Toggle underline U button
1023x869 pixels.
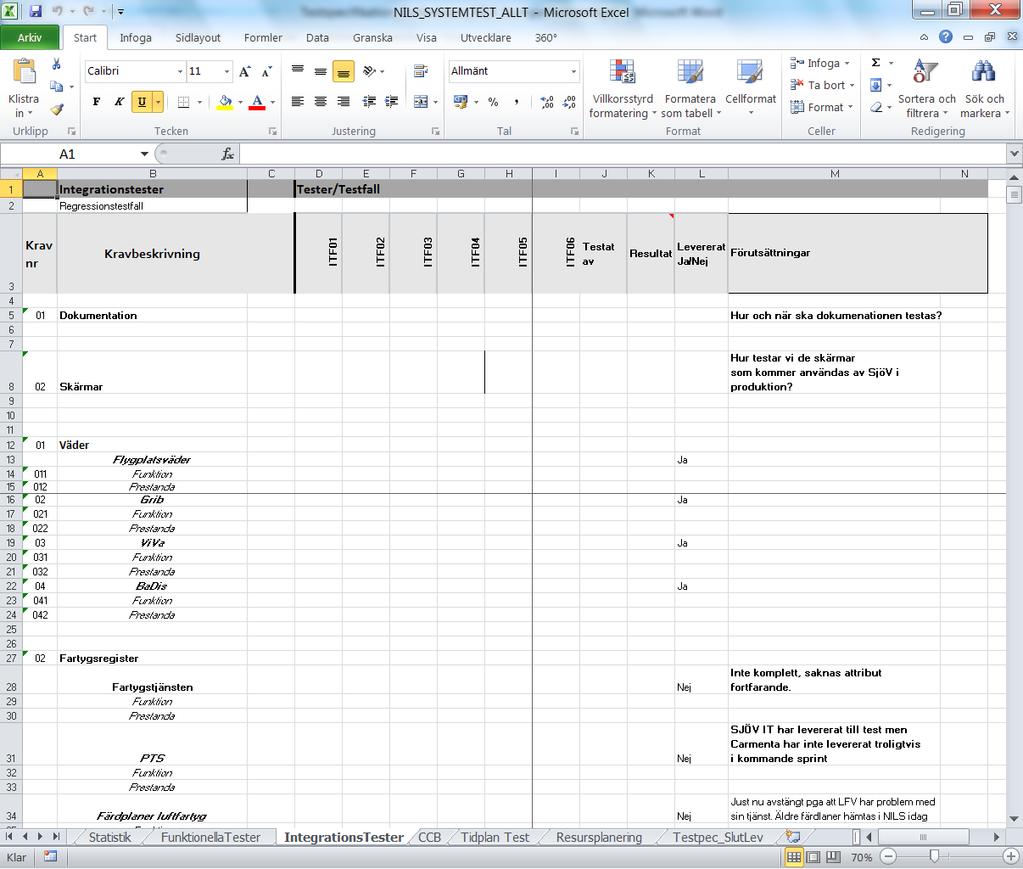point(141,102)
